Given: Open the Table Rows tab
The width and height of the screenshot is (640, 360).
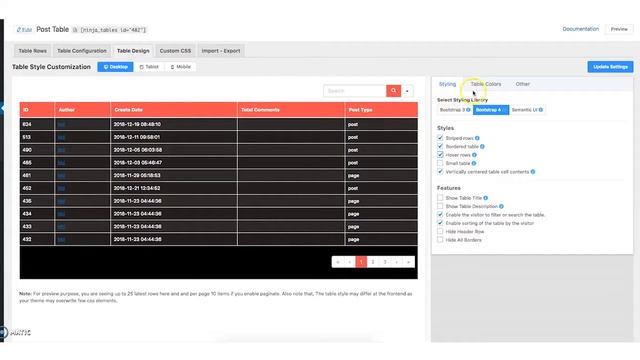Looking at the screenshot, I should [33, 51].
